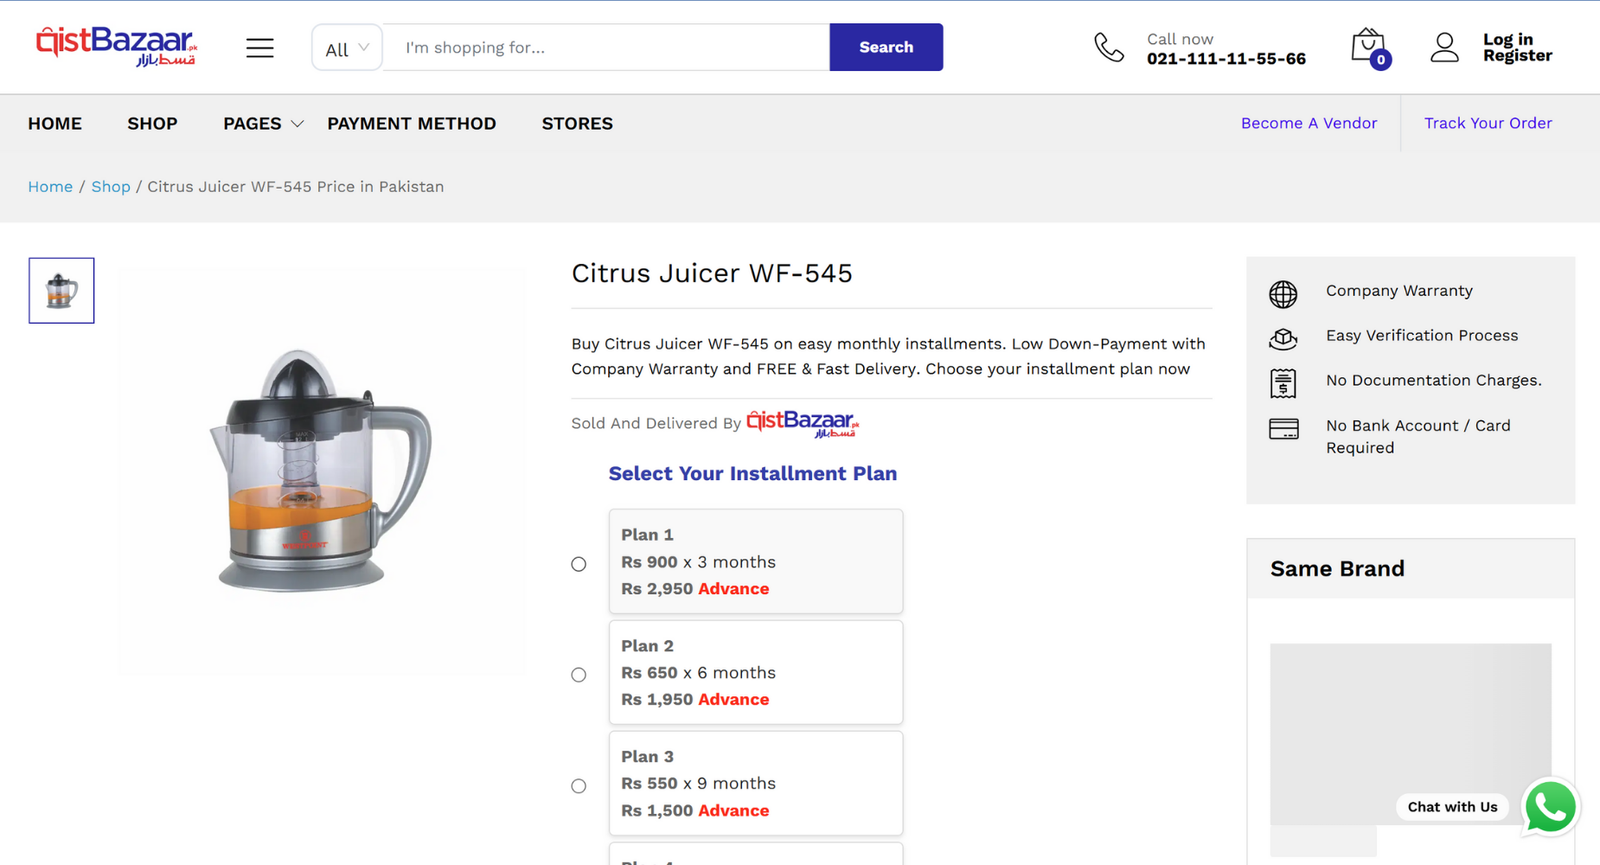Screen dimensions: 1600x865
Task: Open the shopping cart icon
Action: coord(1369,48)
